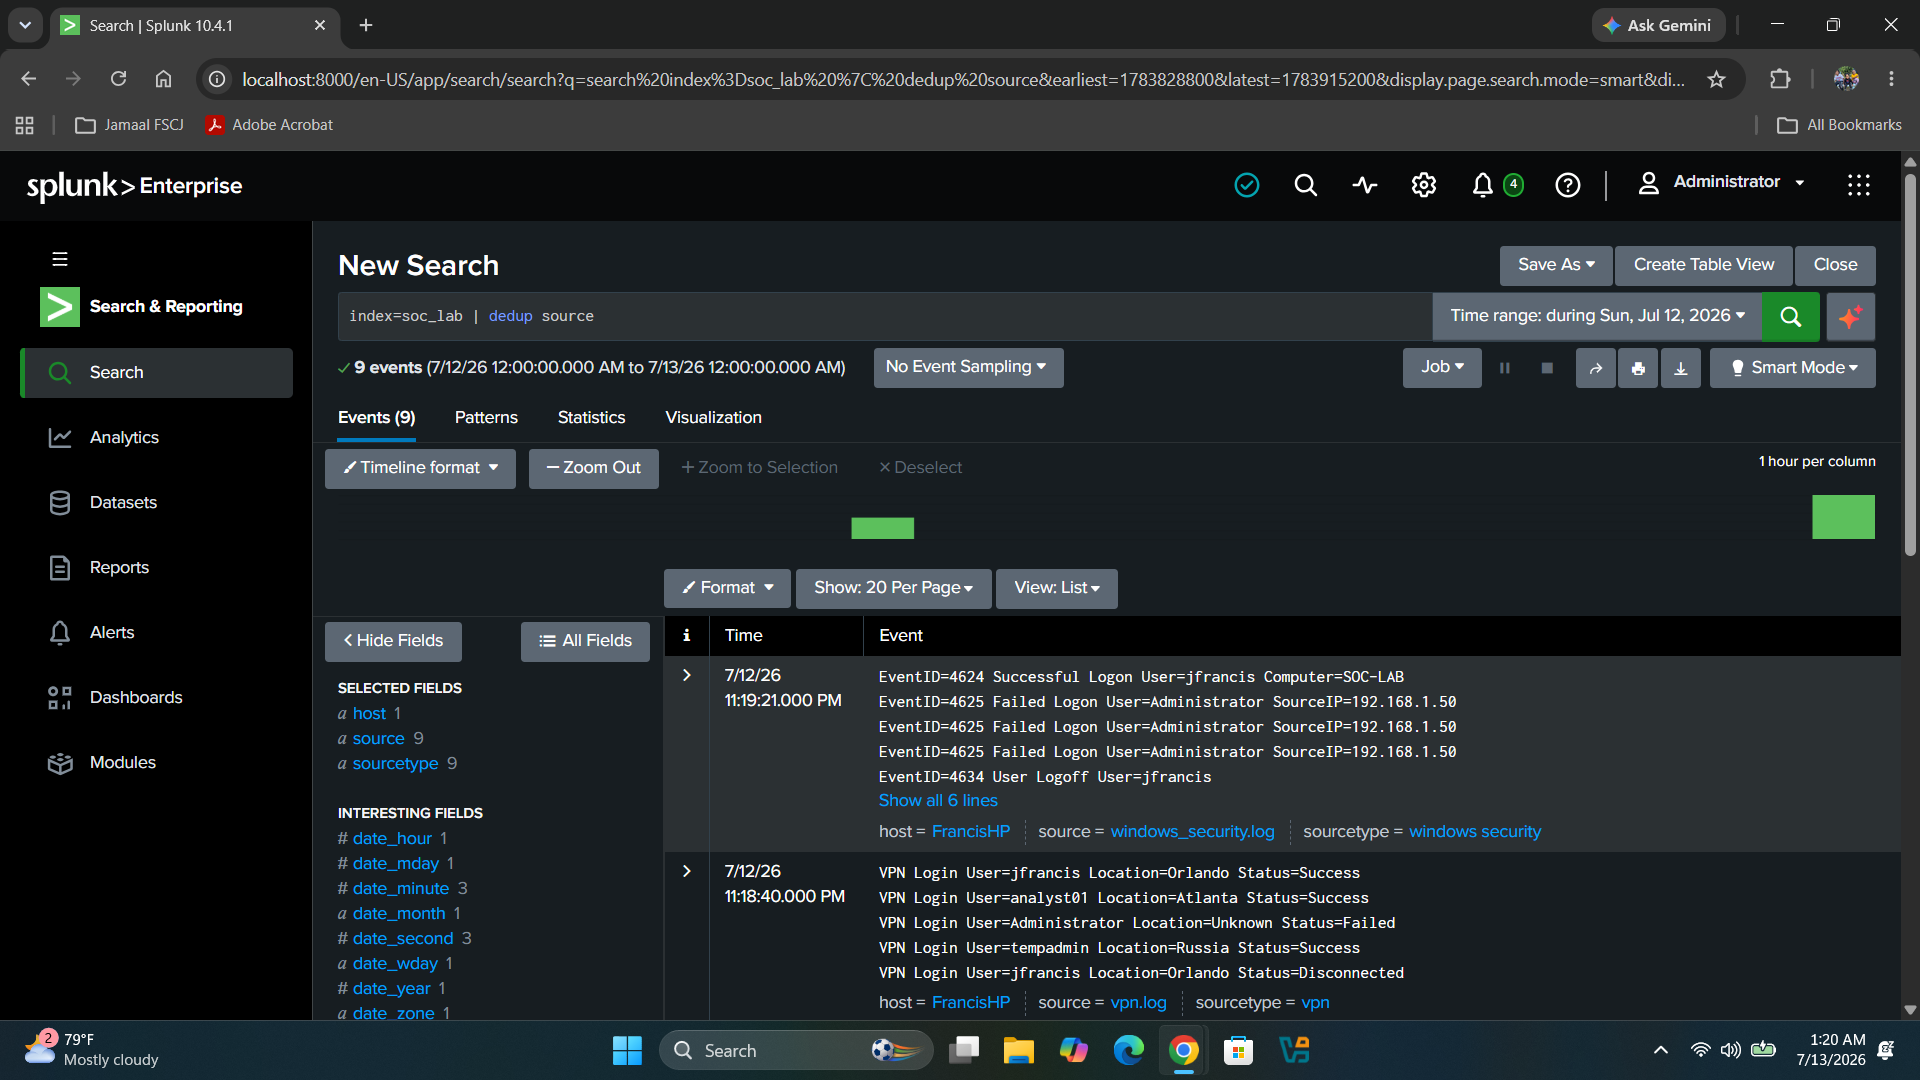
Task: Zoom Out the timeline
Action: [593, 468]
